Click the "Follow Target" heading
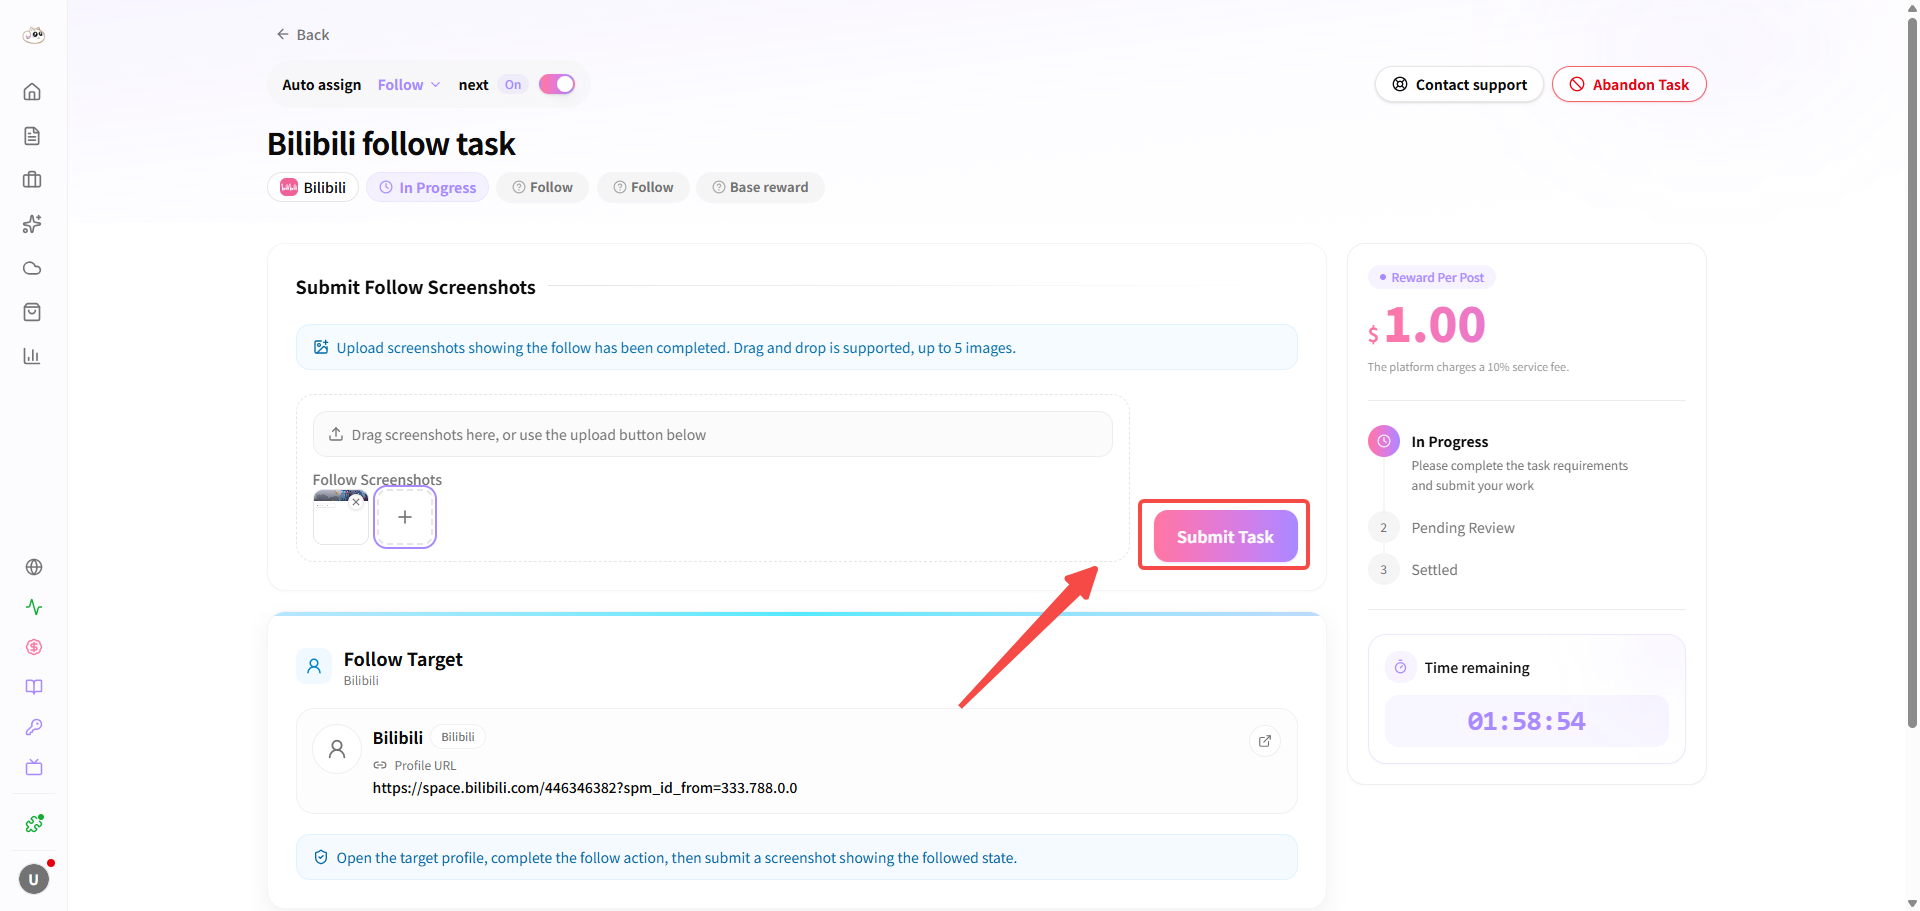The width and height of the screenshot is (1920, 911). [403, 659]
